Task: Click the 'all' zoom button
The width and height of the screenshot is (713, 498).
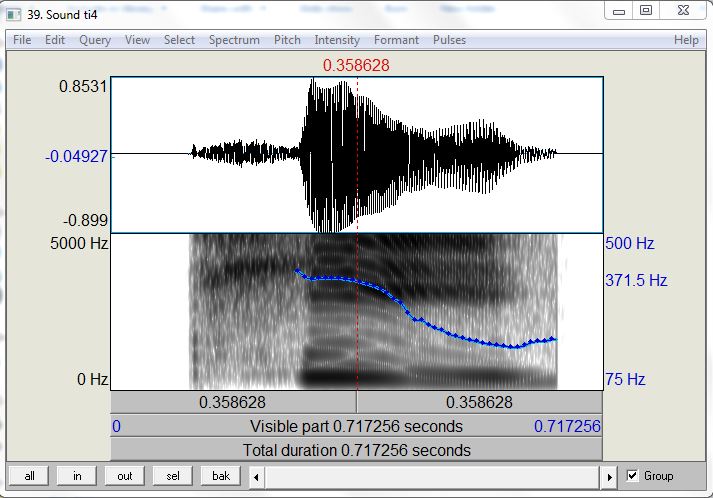Action: click(29, 476)
